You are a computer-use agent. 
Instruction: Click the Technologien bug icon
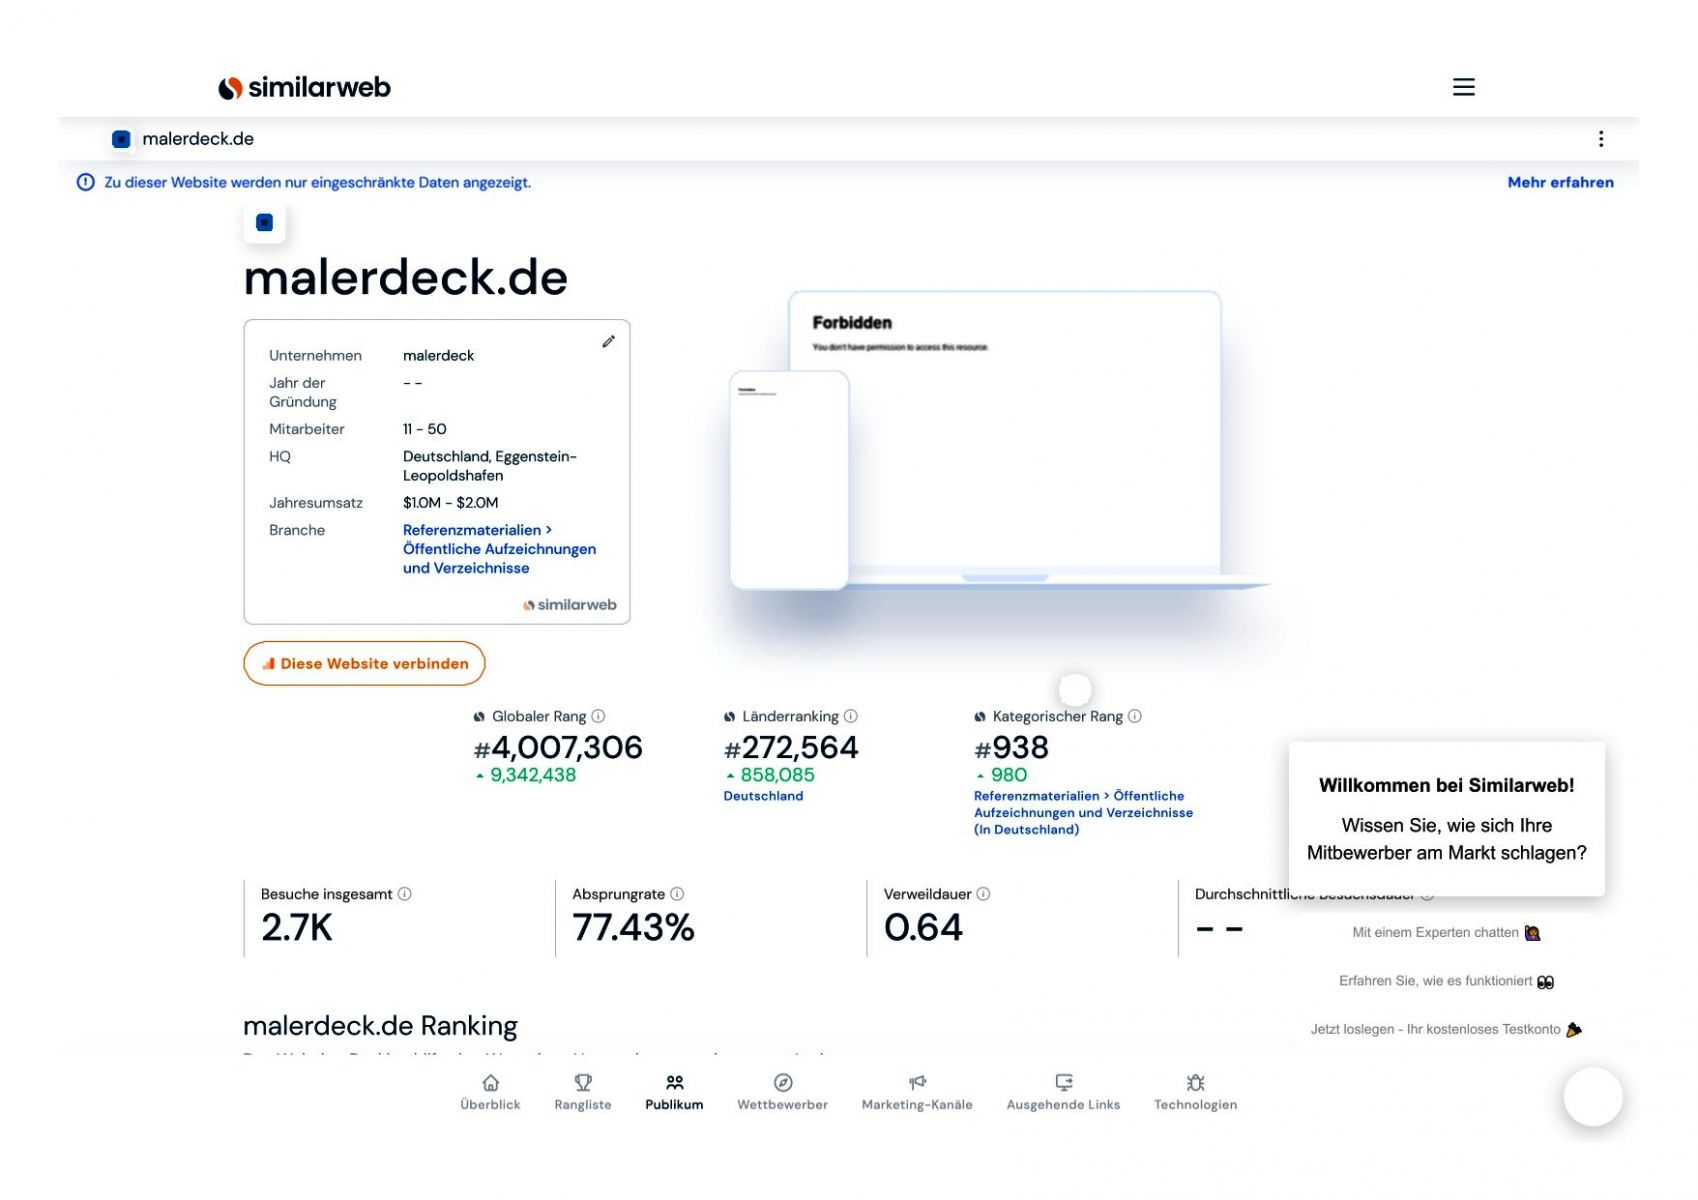[x=1195, y=1083]
